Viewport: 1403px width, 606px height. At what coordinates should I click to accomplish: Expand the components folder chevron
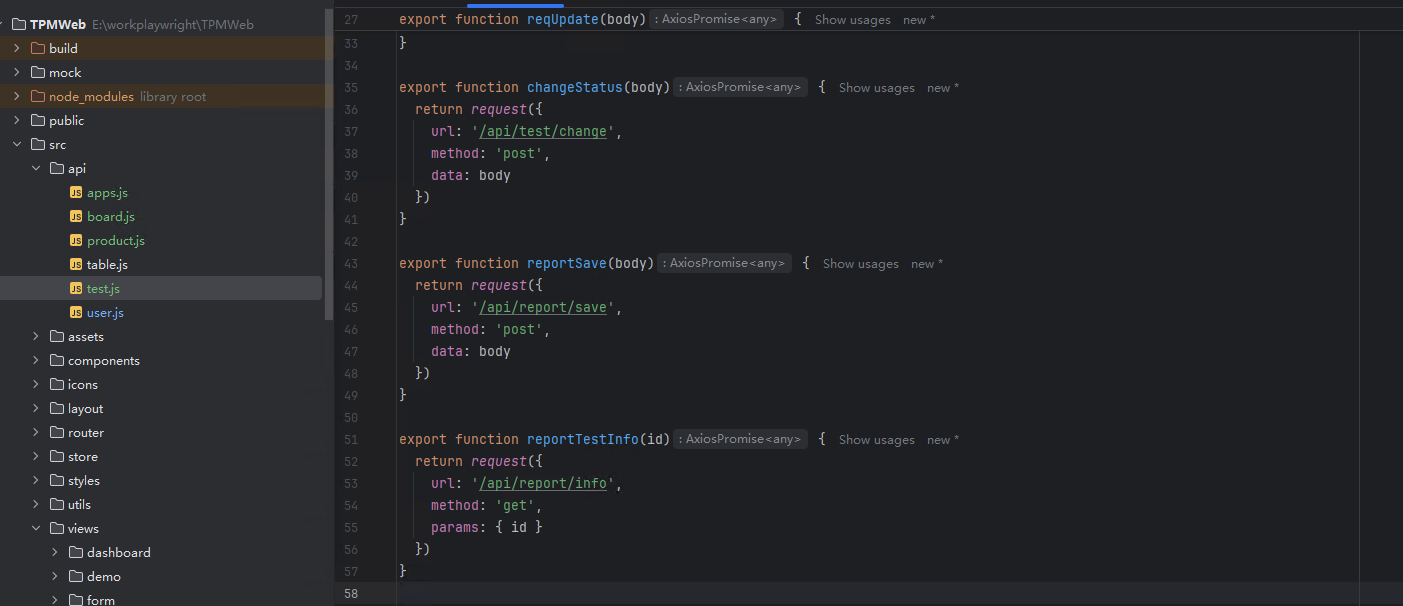click(x=36, y=360)
